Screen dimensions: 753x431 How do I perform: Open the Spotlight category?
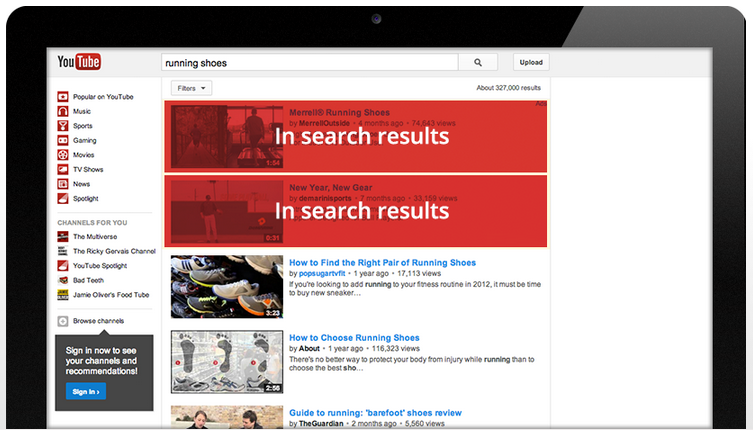tap(85, 198)
